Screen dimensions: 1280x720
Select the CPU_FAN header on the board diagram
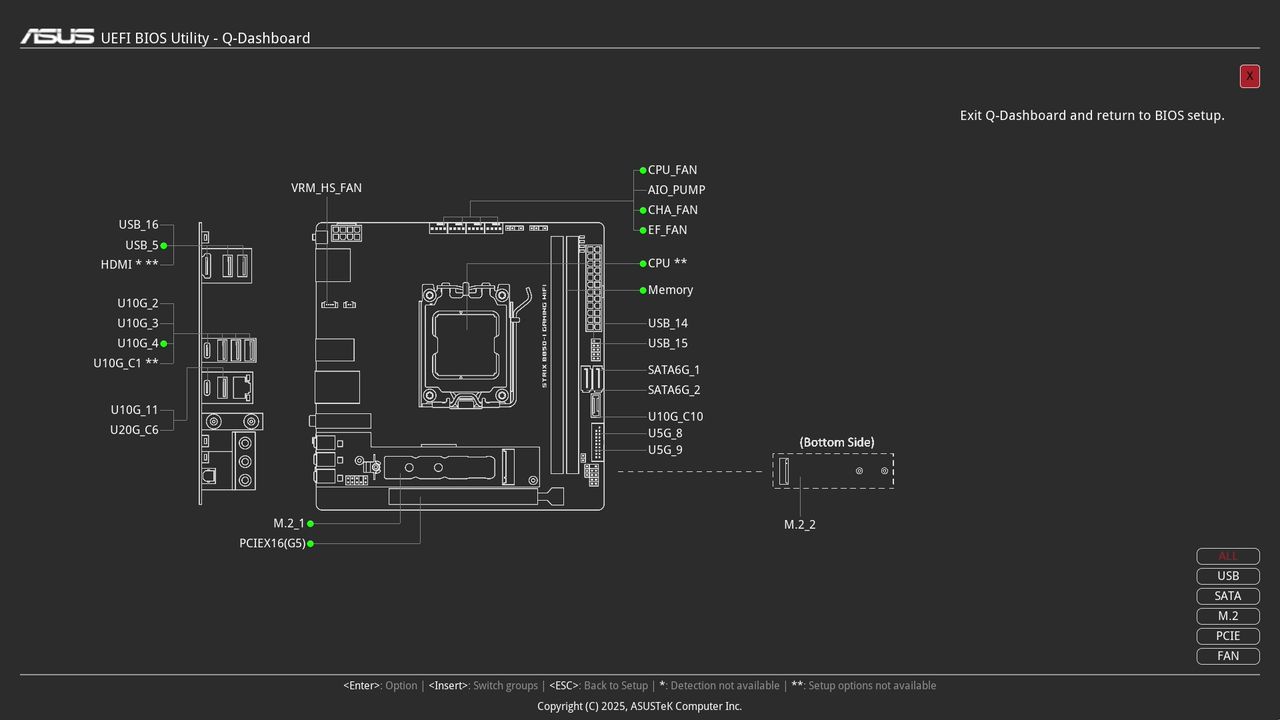pyautogui.click(x=672, y=169)
